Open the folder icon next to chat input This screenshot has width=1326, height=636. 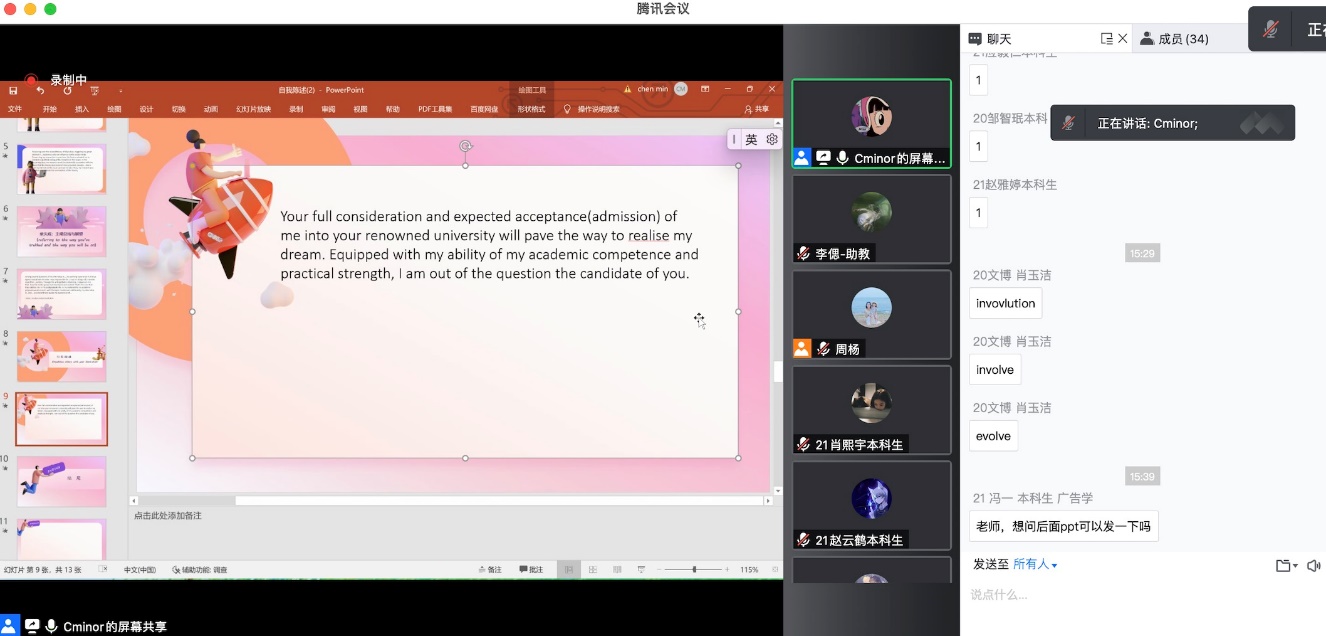click(x=1283, y=566)
